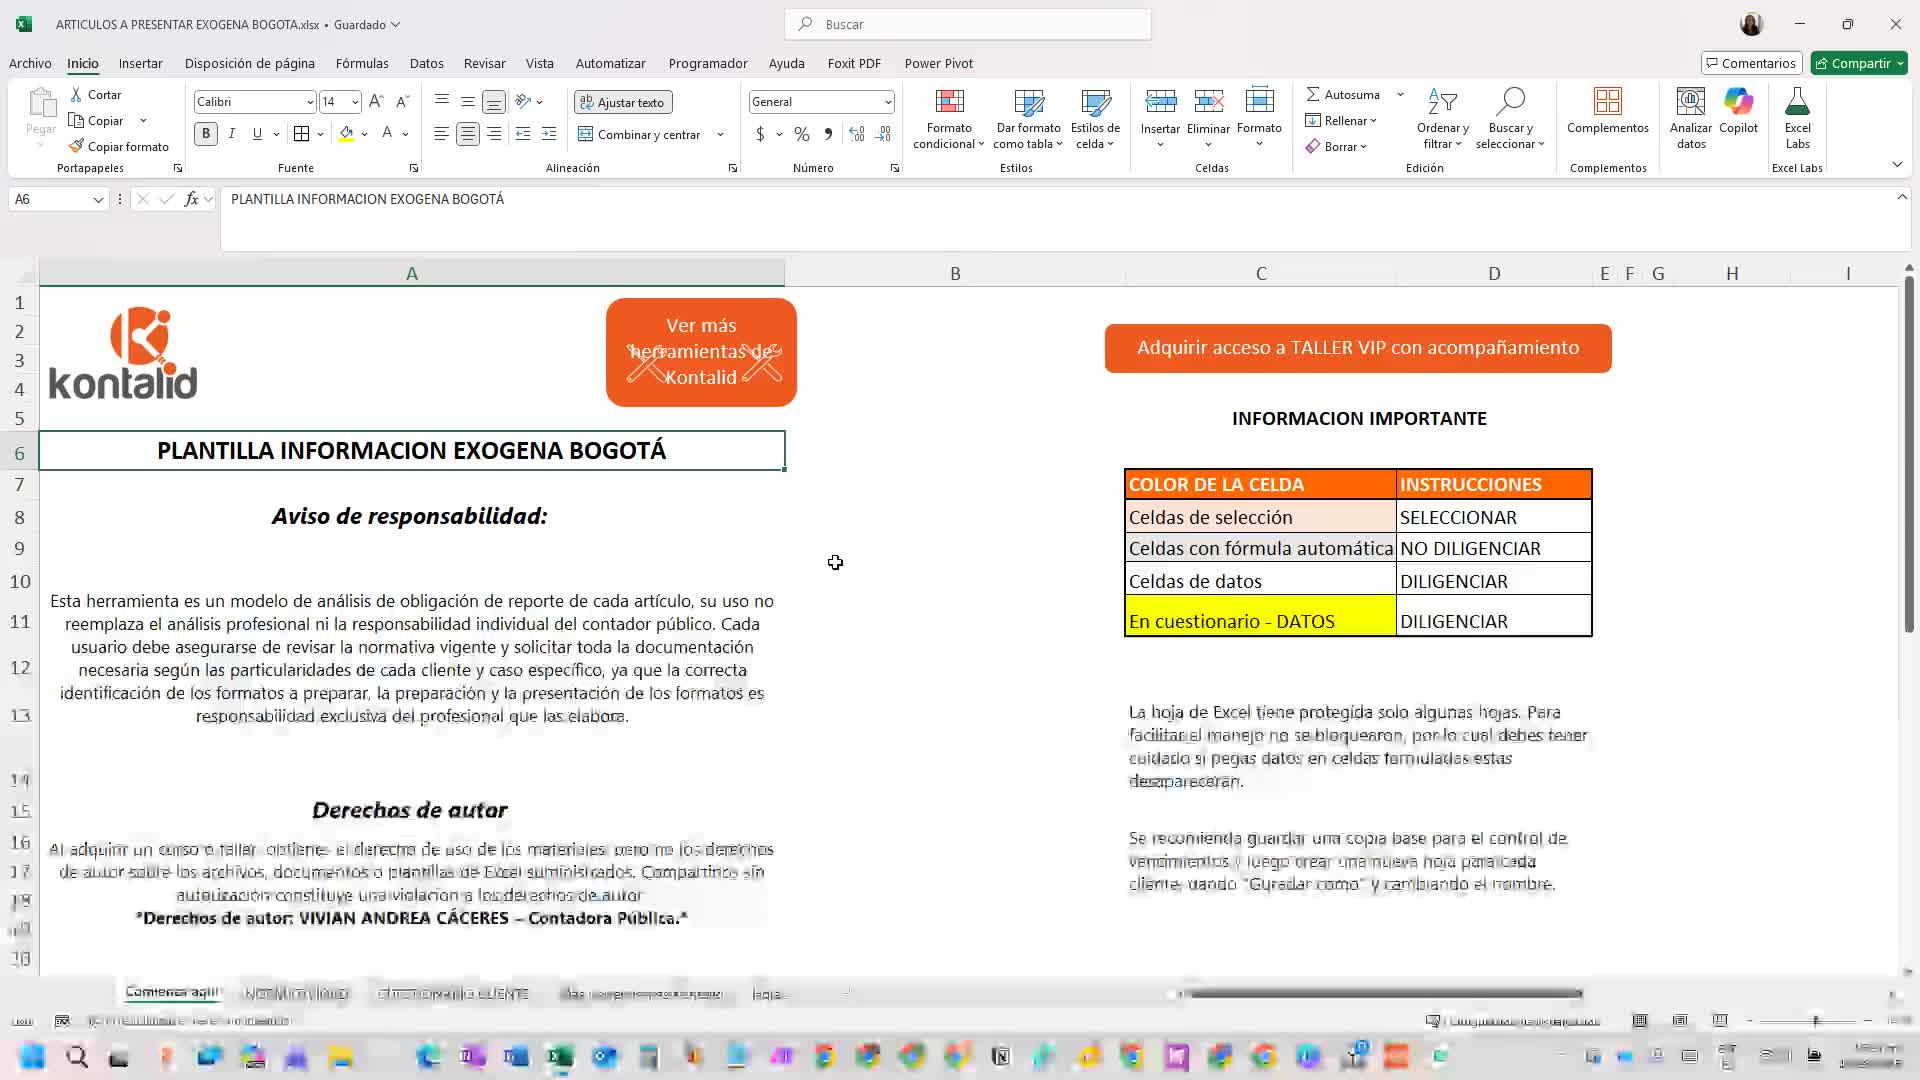
Task: Click Adquirir acceso a TALLER VIP button
Action: coord(1358,348)
